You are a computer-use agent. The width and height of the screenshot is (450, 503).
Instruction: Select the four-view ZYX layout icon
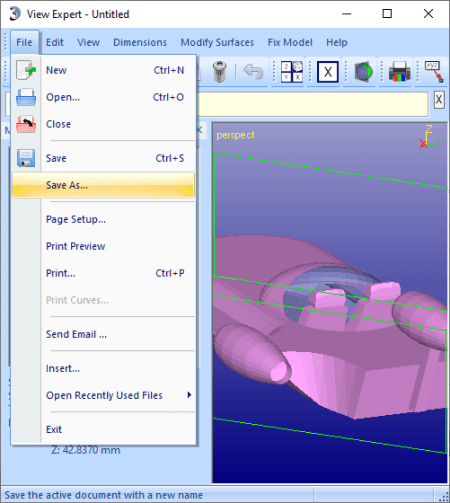[x=292, y=72]
